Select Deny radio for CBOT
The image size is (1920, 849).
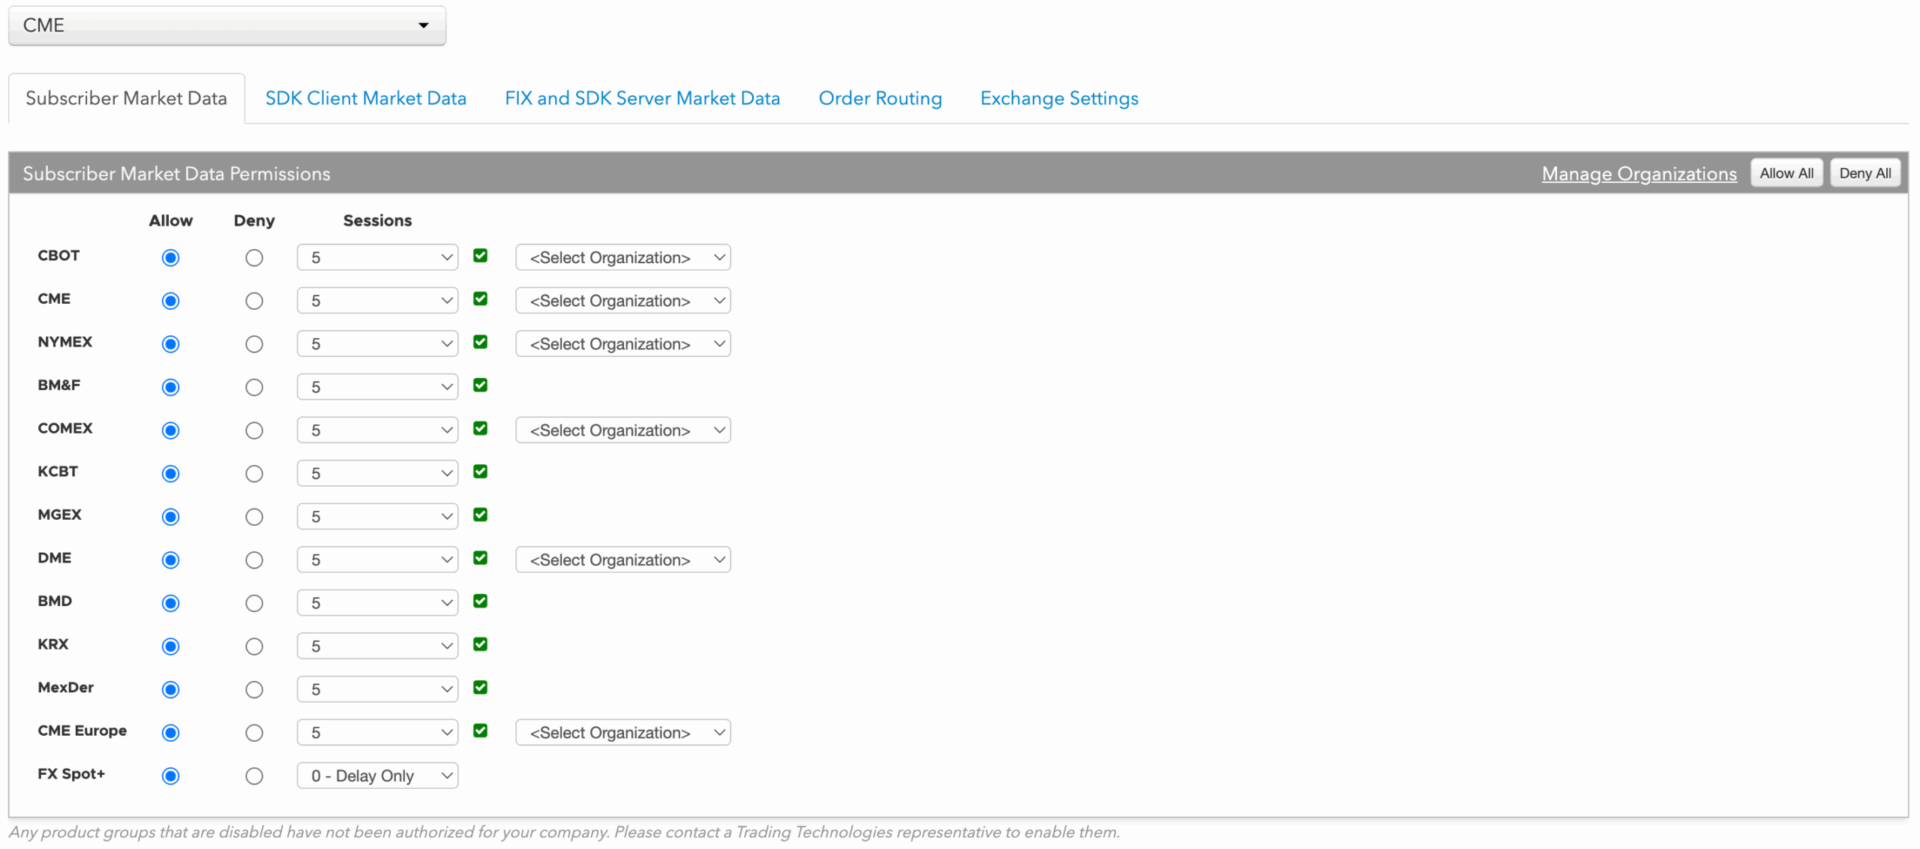(x=254, y=258)
